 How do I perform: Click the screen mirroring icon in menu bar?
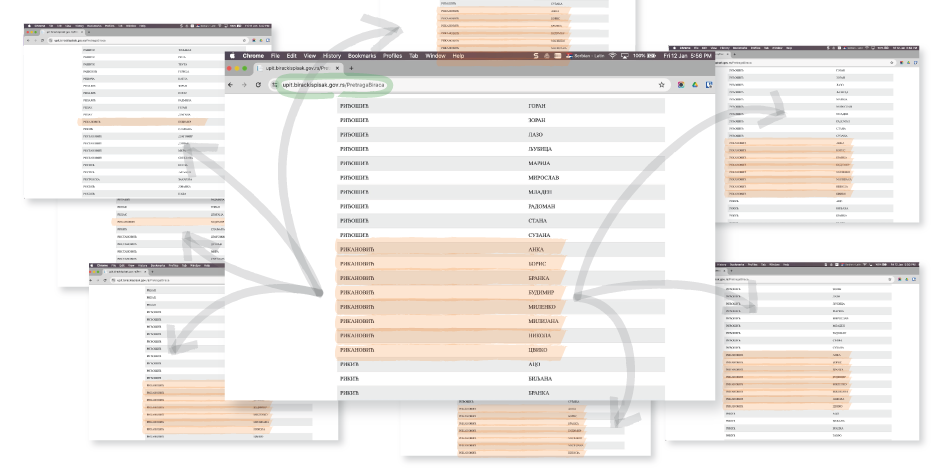point(625,56)
